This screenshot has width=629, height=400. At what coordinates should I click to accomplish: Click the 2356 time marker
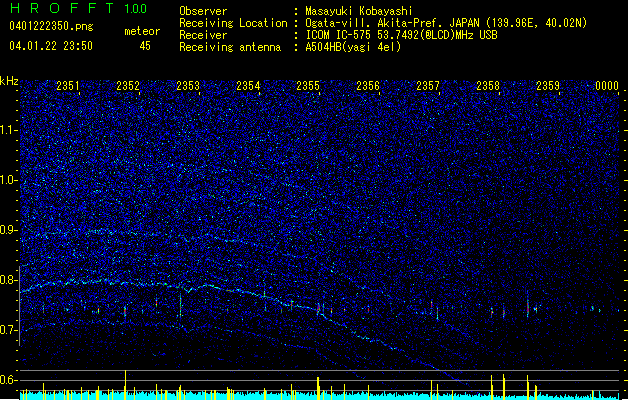pos(368,86)
